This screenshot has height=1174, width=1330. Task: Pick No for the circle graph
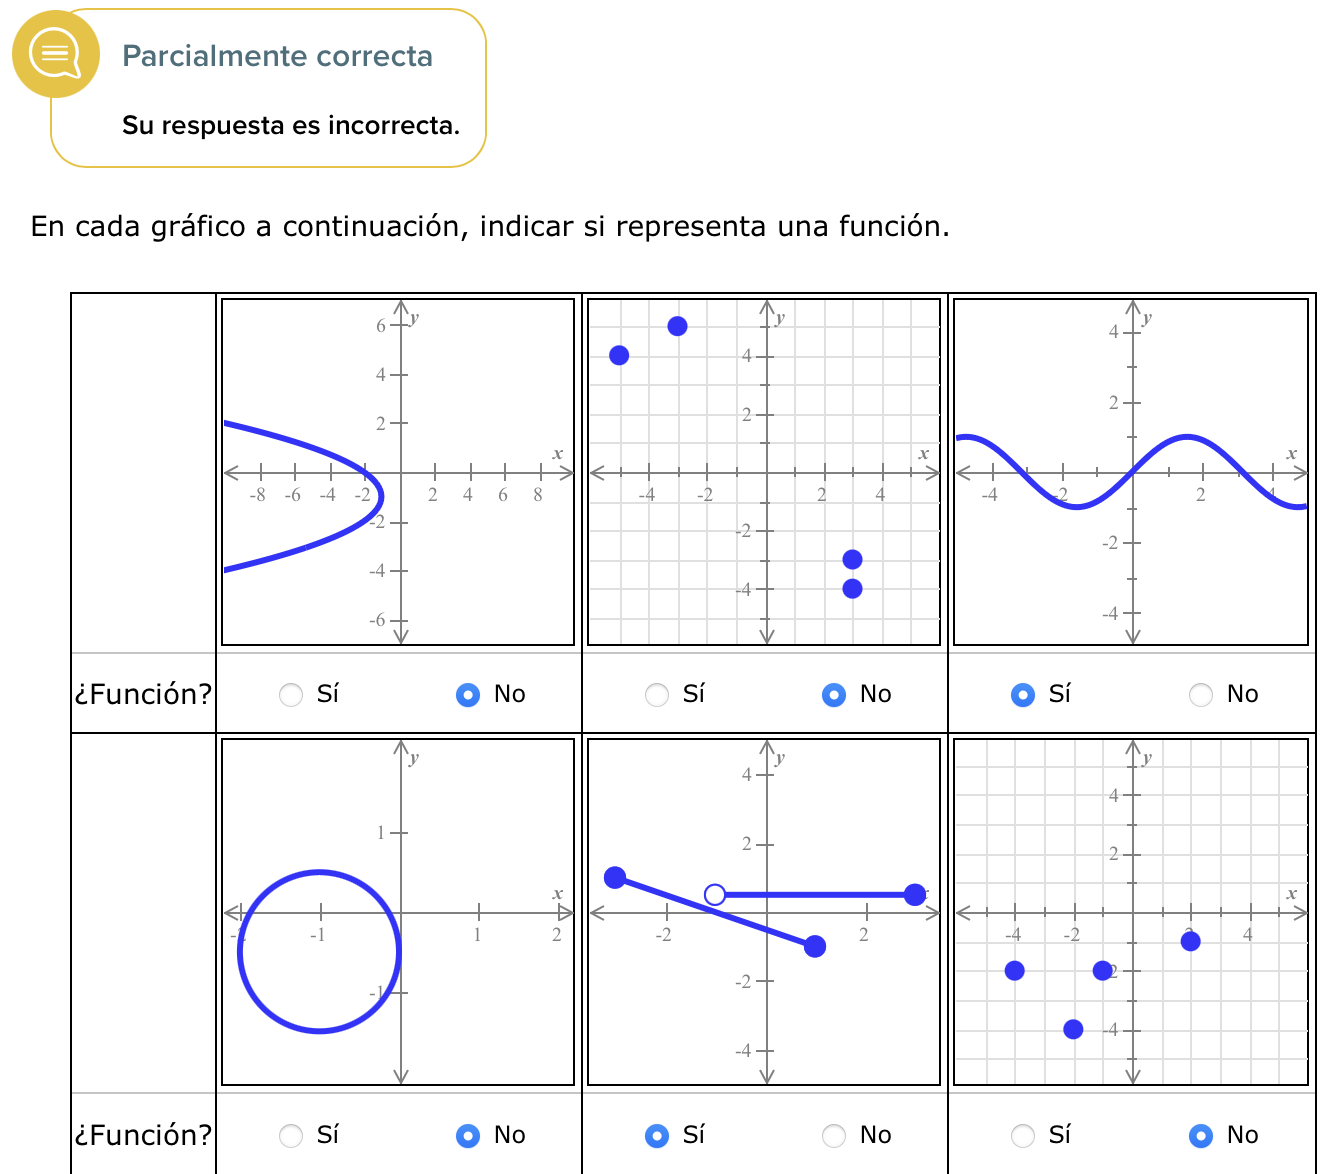468,1135
